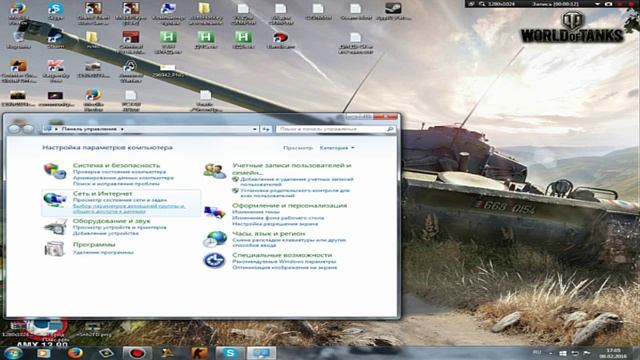Open 'Часы, язык и регион' category

pyautogui.click(x=269, y=233)
